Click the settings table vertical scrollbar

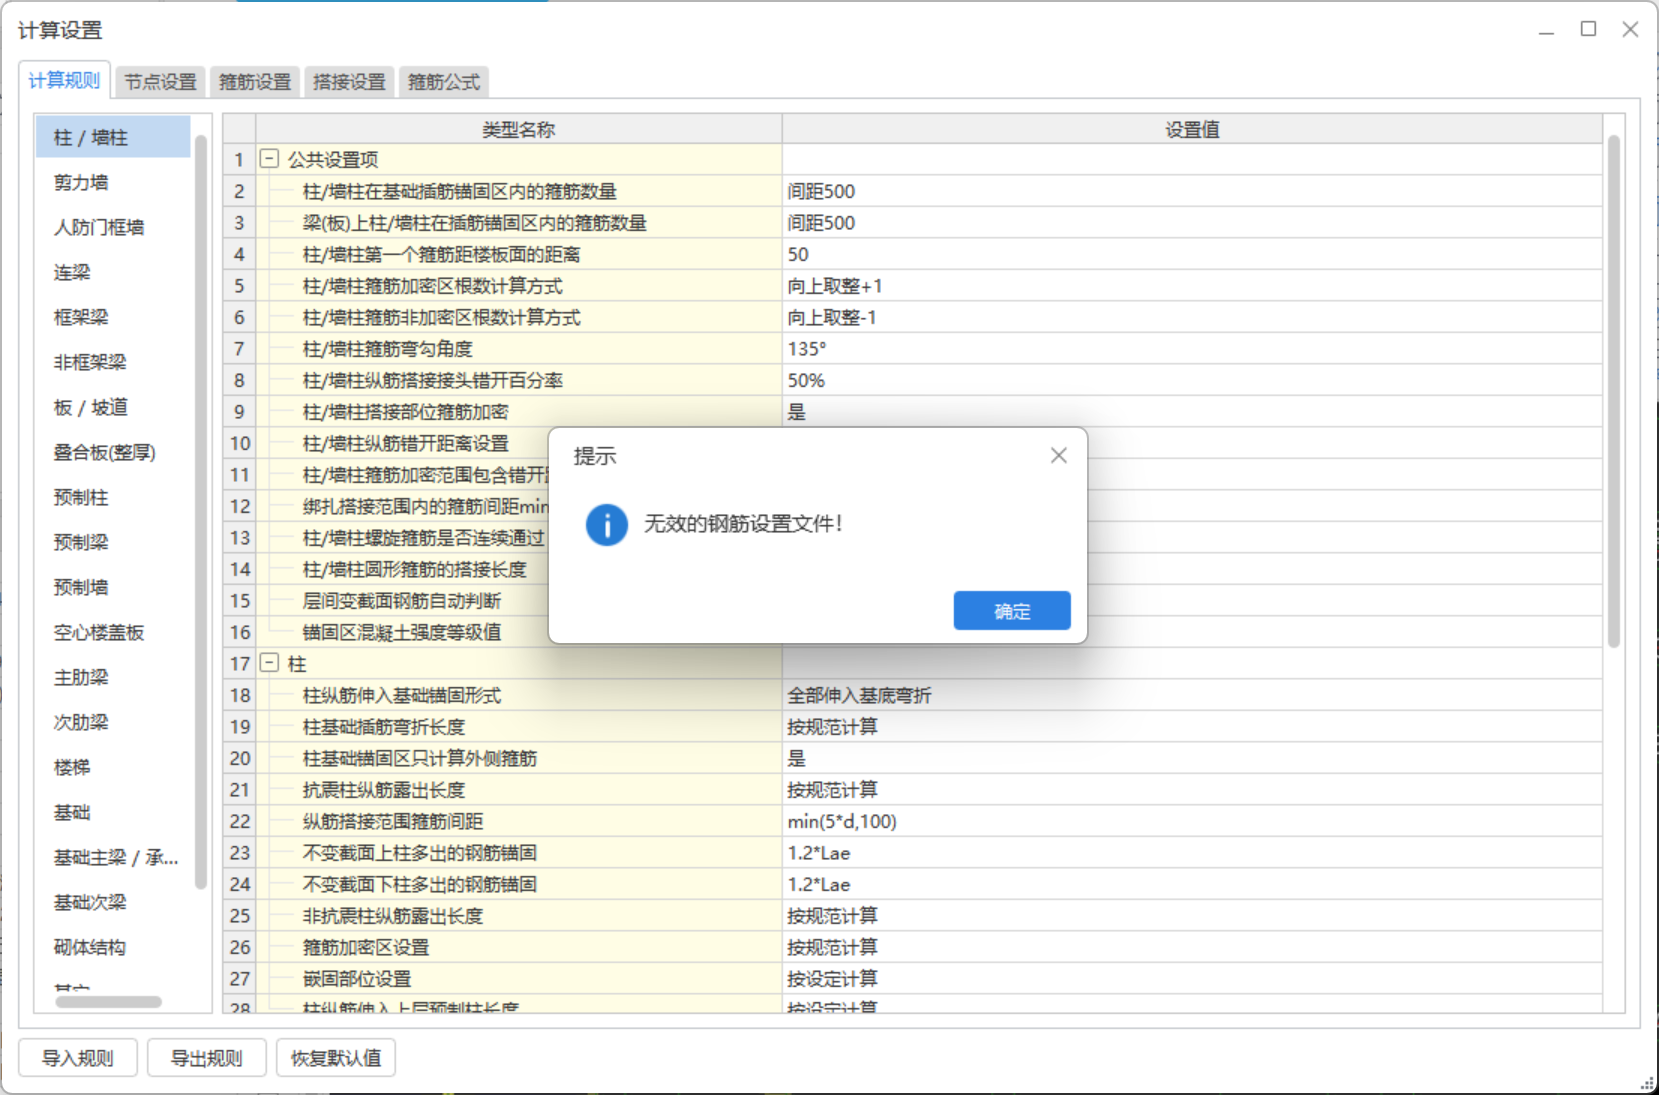[x=1613, y=391]
